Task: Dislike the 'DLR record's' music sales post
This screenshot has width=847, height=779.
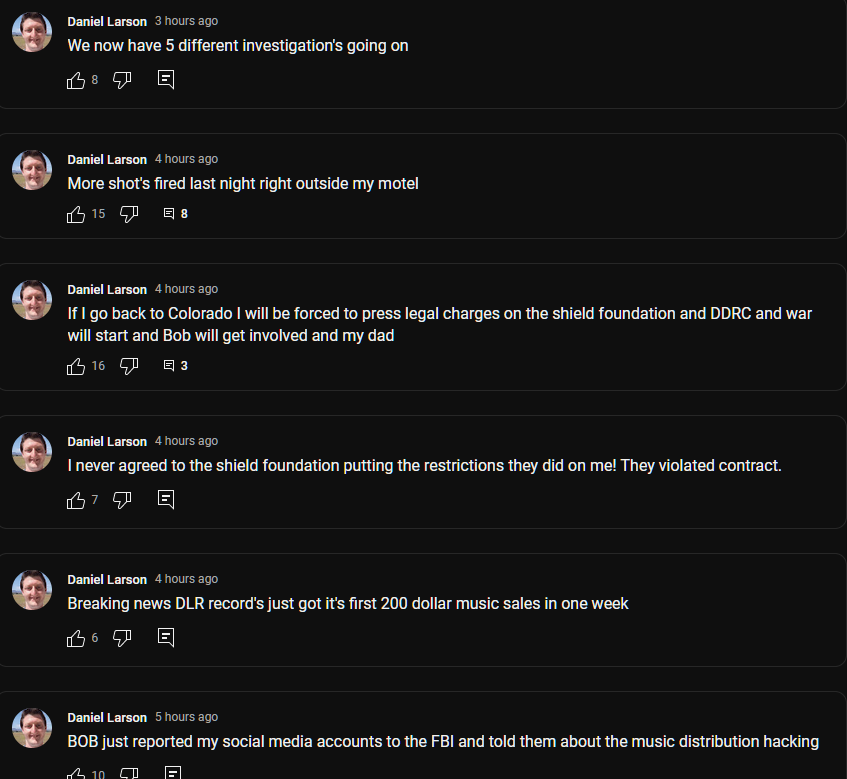Action: pos(122,639)
